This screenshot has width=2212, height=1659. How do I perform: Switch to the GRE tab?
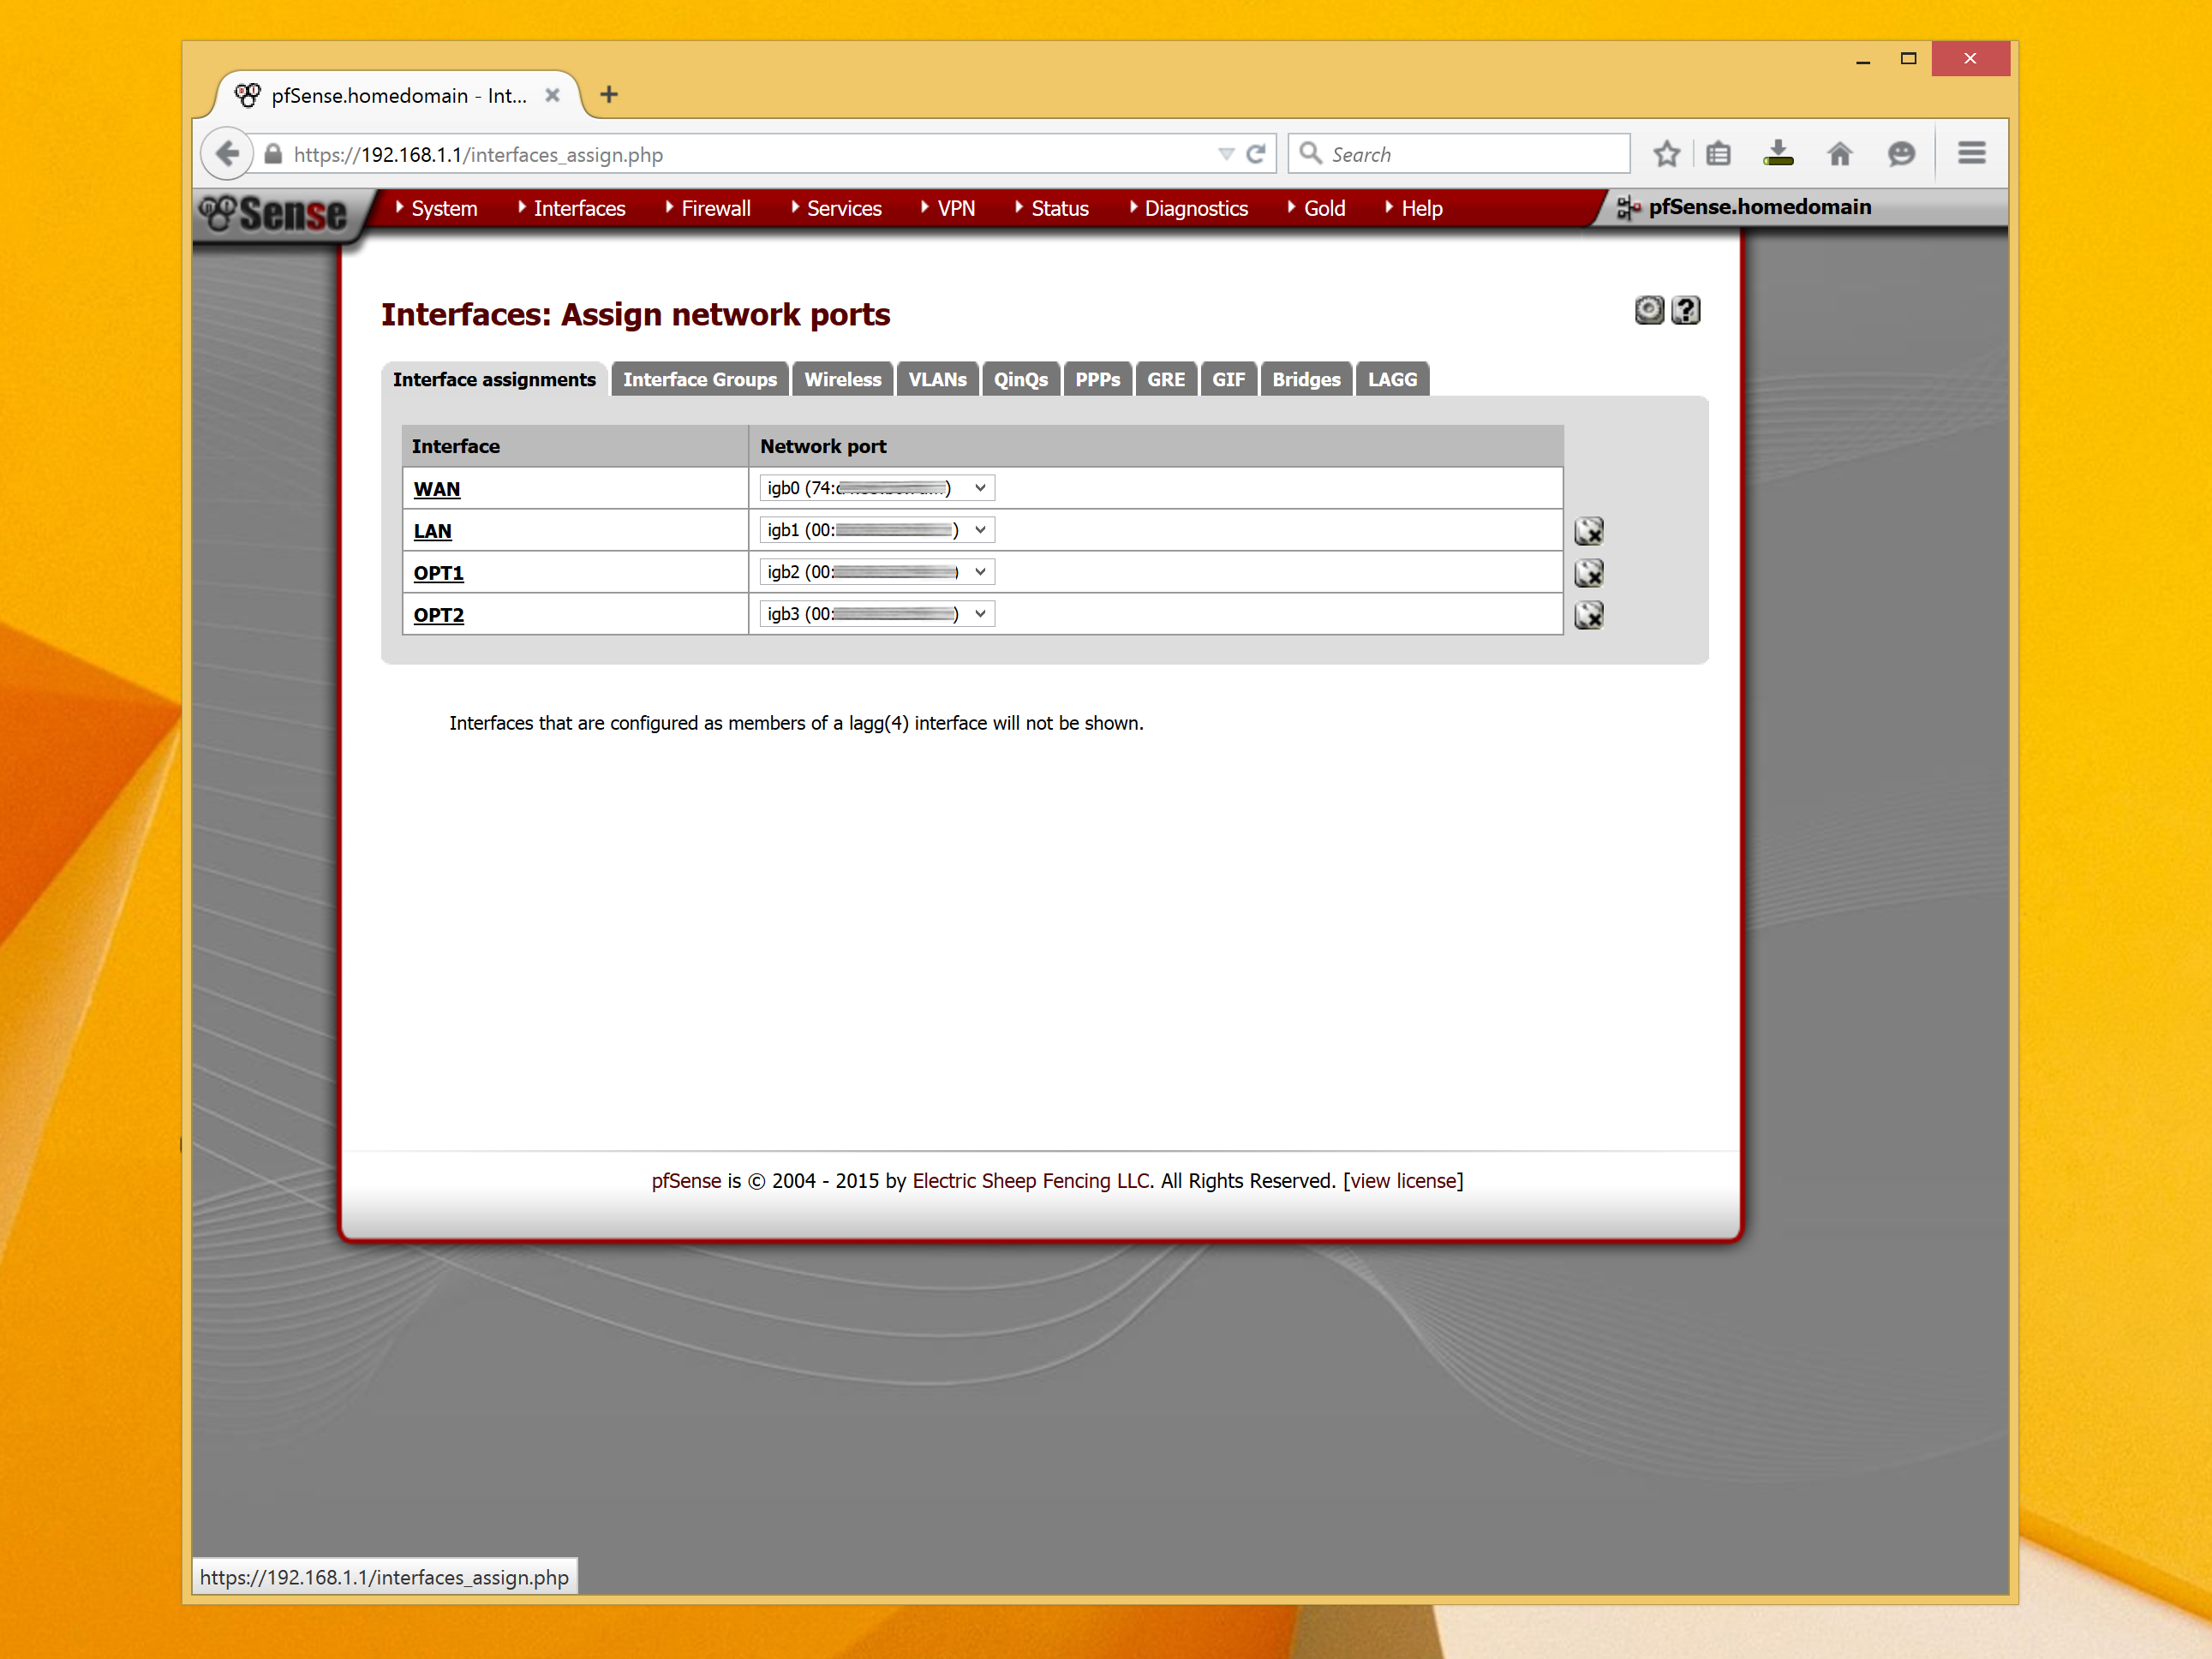click(x=1166, y=380)
